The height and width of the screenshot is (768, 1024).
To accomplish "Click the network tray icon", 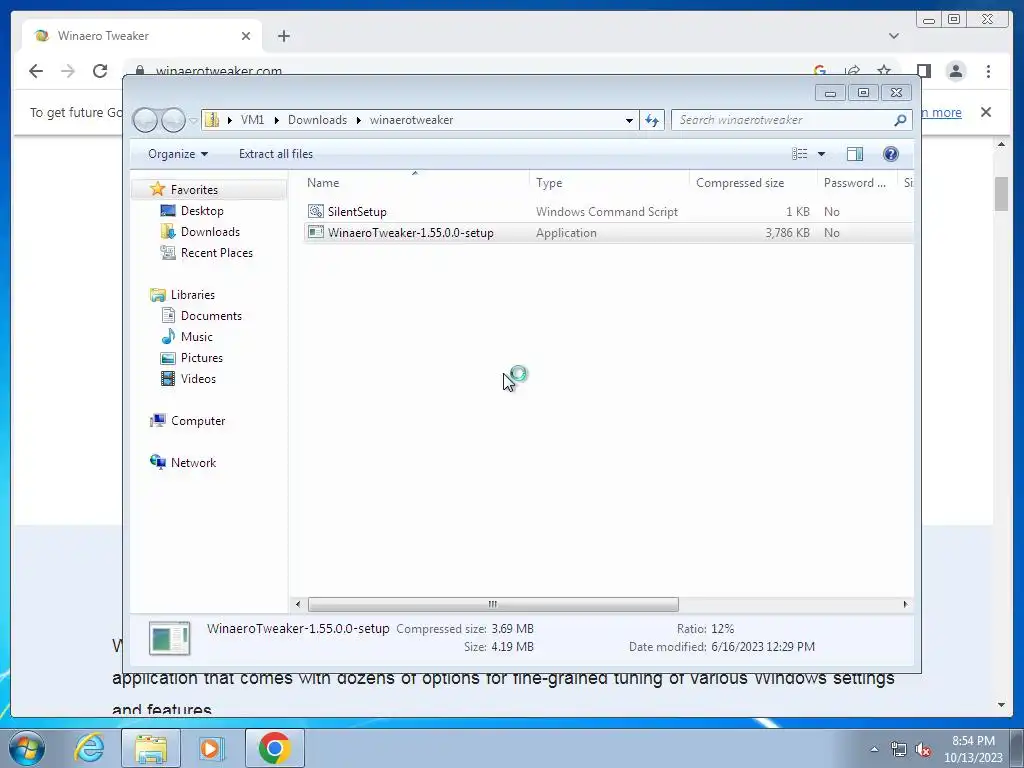I will click(899, 750).
